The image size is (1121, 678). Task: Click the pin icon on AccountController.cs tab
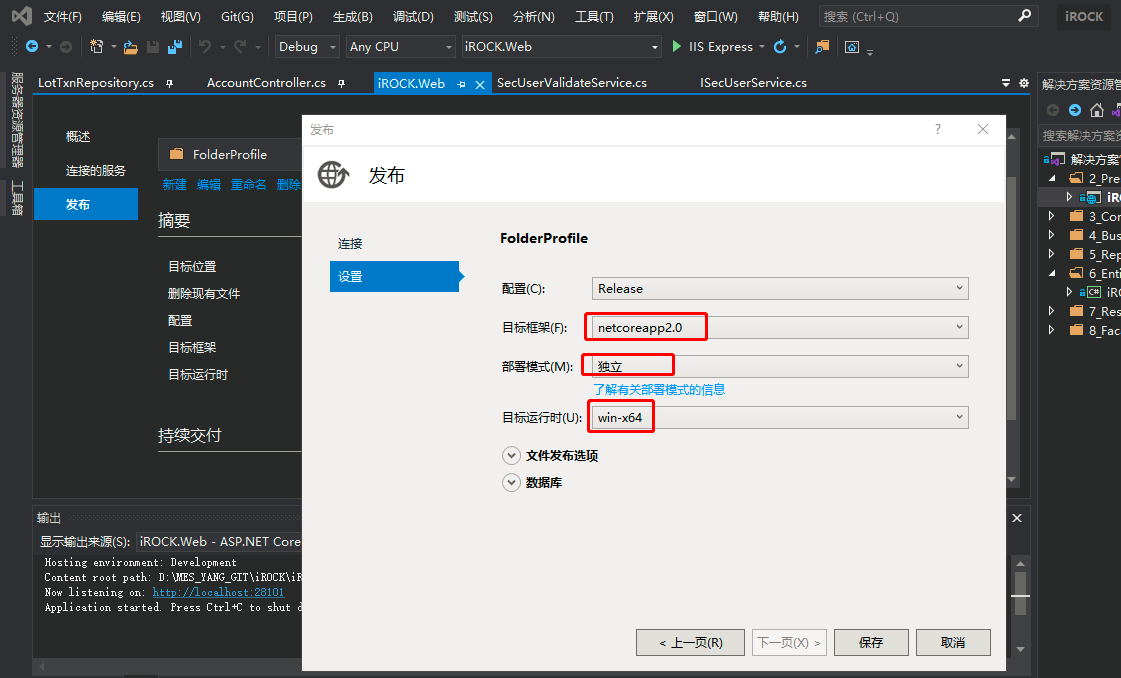pyautogui.click(x=342, y=84)
